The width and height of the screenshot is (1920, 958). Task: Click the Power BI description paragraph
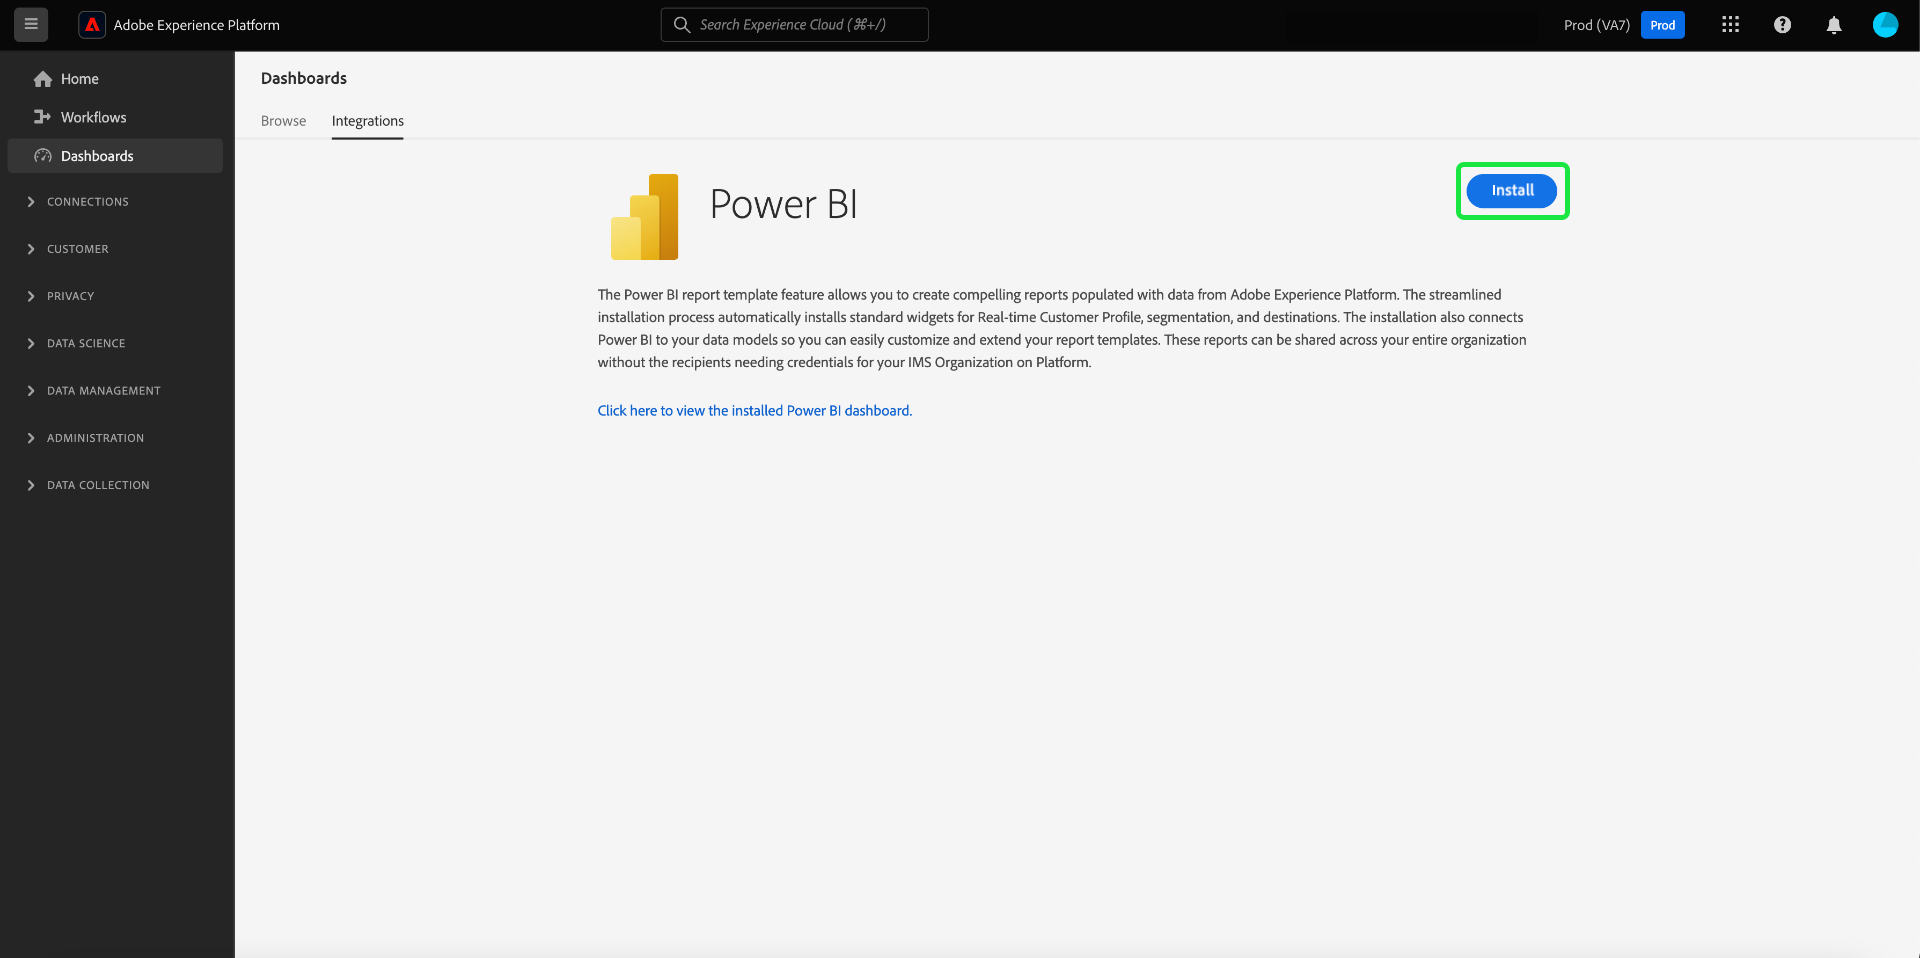click(1062, 329)
